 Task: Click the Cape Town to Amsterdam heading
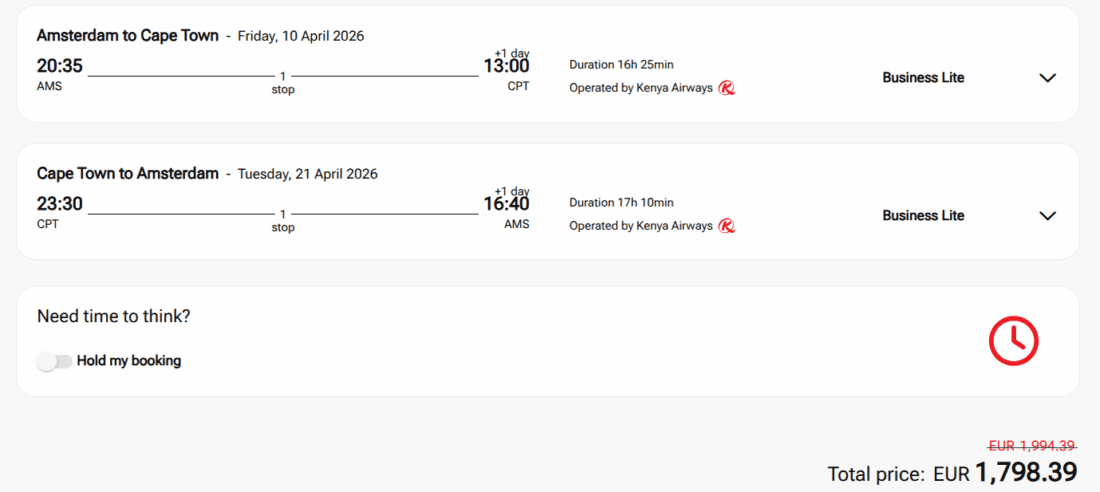click(x=127, y=173)
